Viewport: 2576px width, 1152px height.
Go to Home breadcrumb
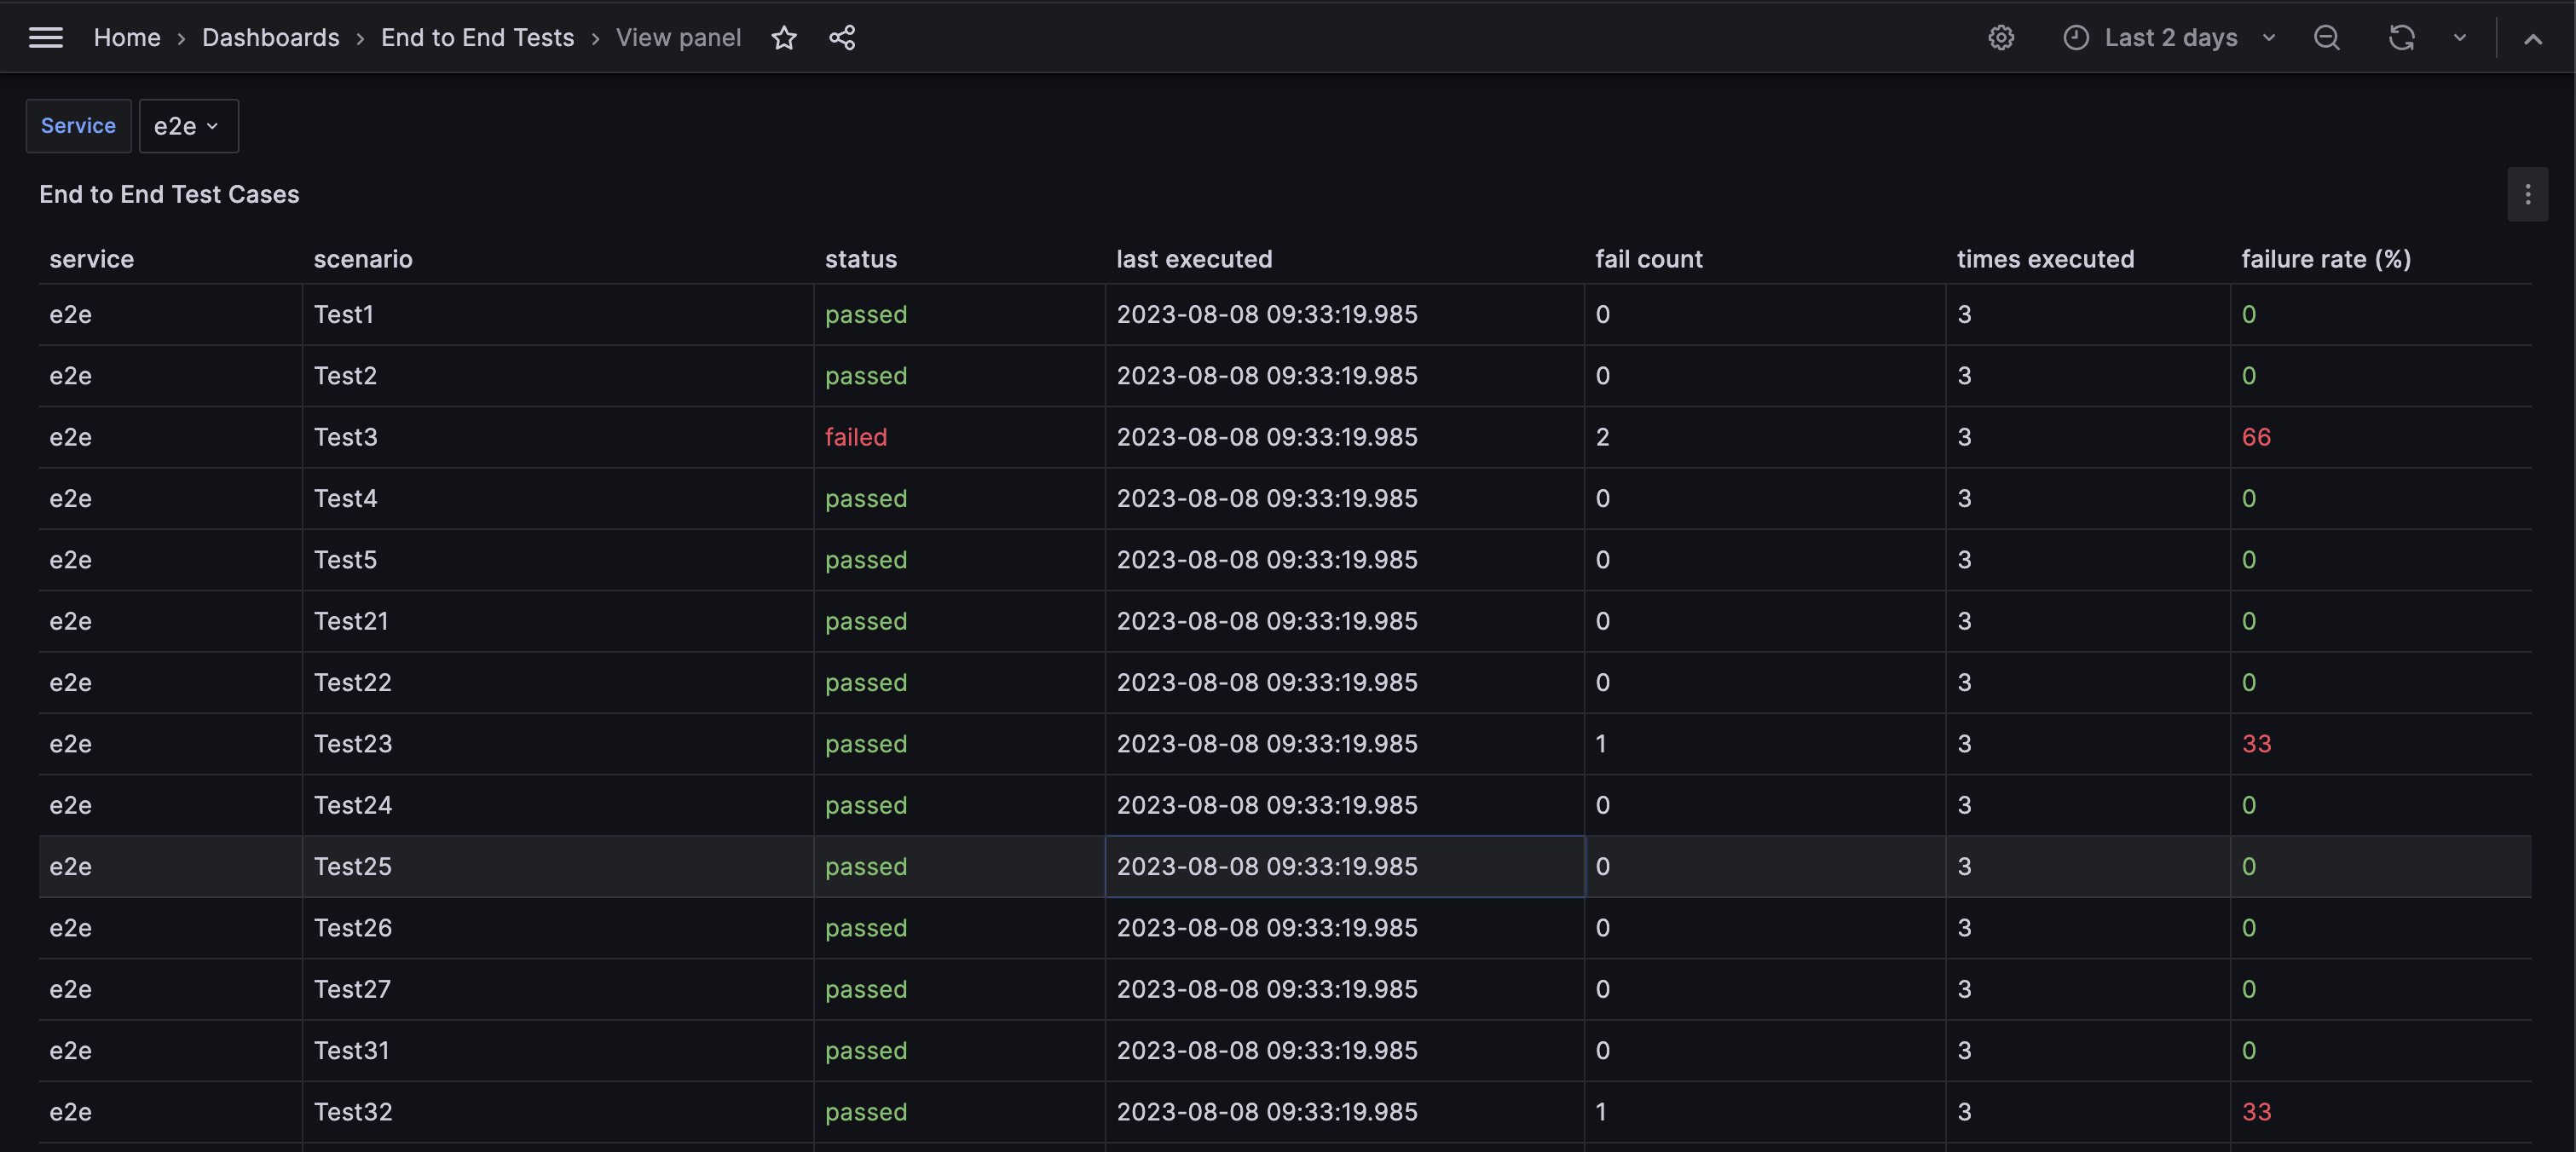(127, 38)
